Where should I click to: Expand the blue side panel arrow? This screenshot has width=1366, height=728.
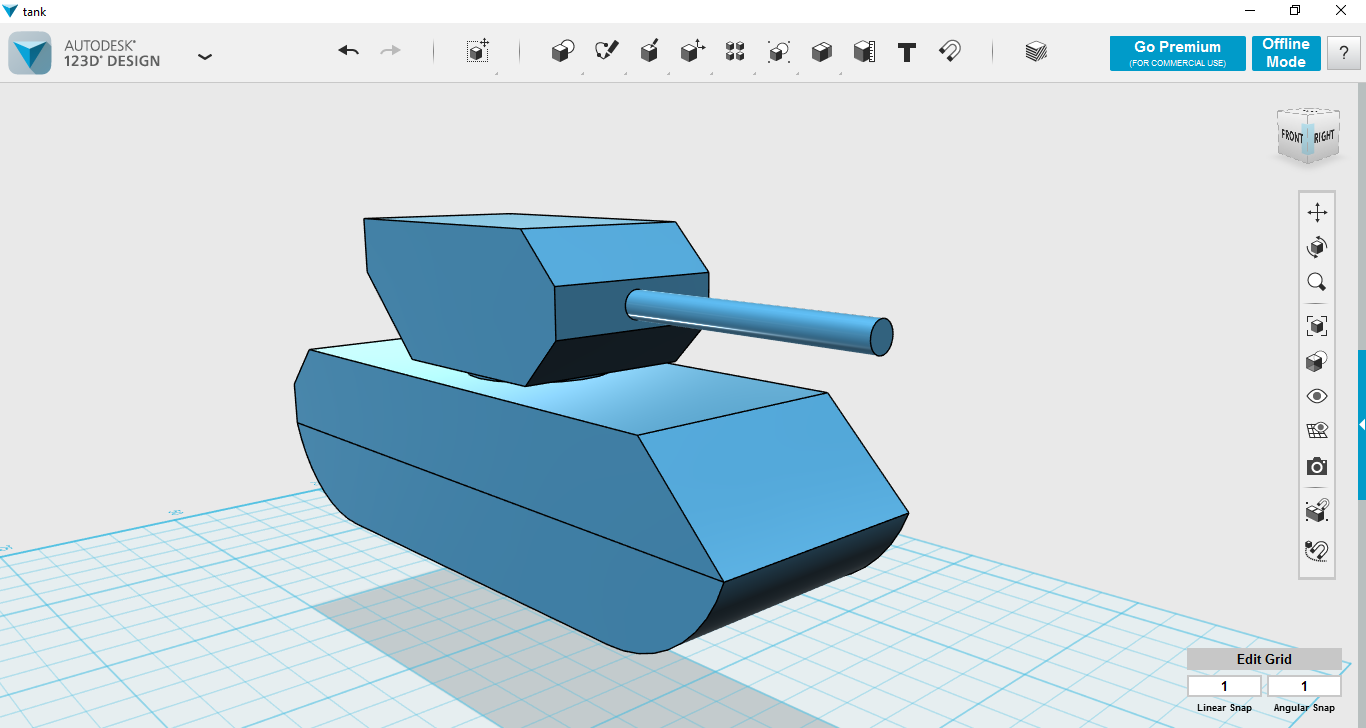pos(1361,425)
